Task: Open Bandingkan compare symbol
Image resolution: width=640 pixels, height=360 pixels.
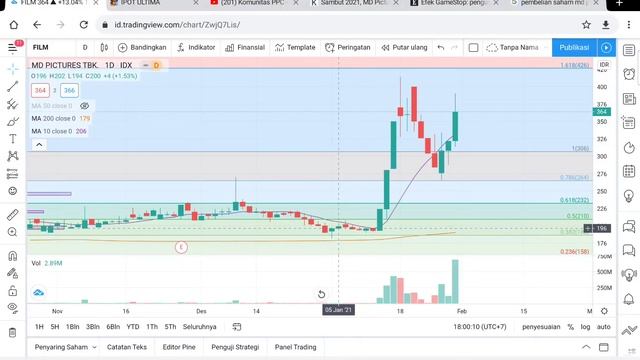Action: coord(142,48)
